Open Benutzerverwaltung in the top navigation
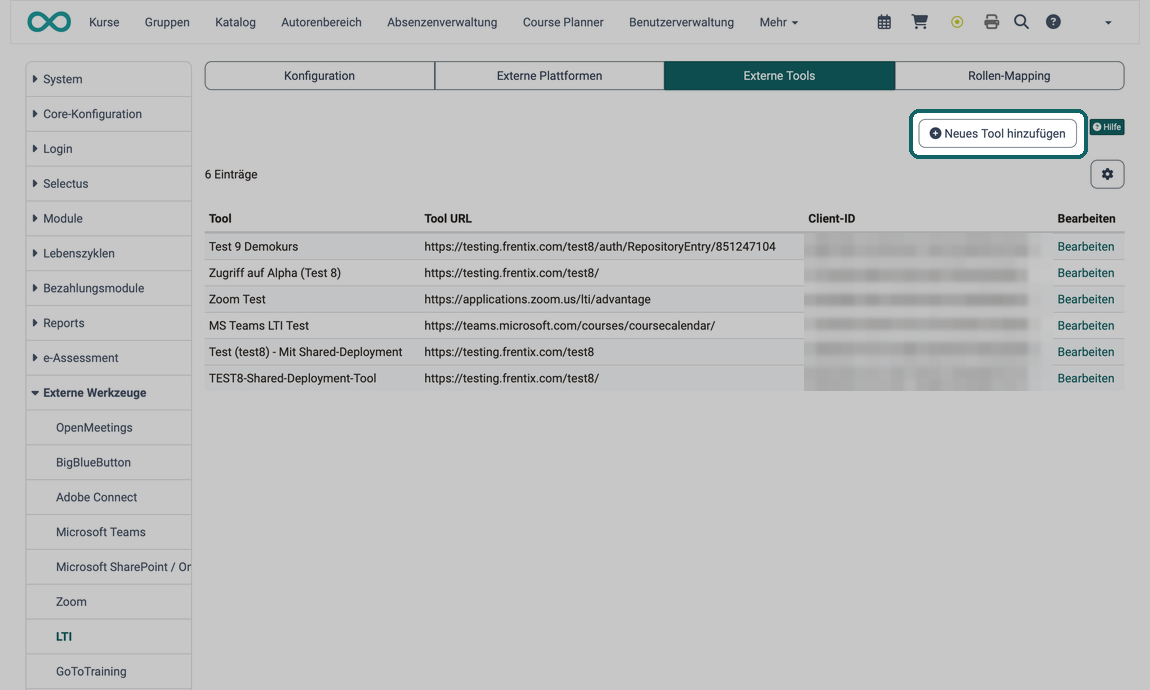 (x=681, y=23)
